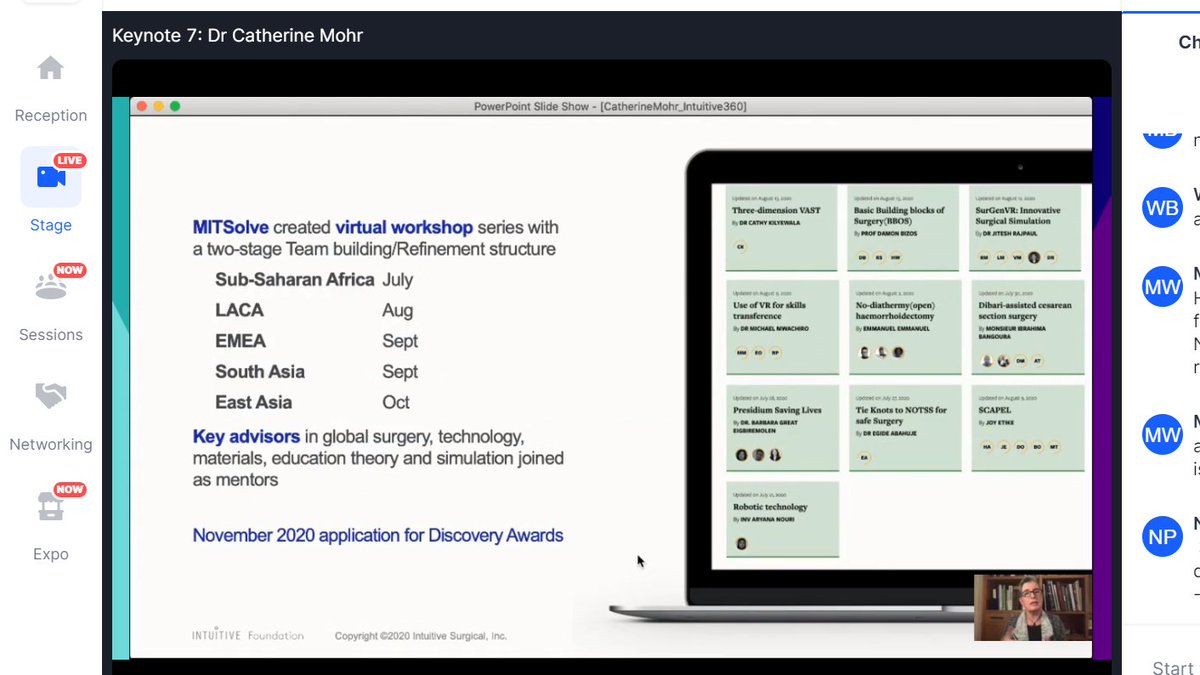
Task: Click the speaker webcam thumbnail
Action: click(x=1033, y=607)
